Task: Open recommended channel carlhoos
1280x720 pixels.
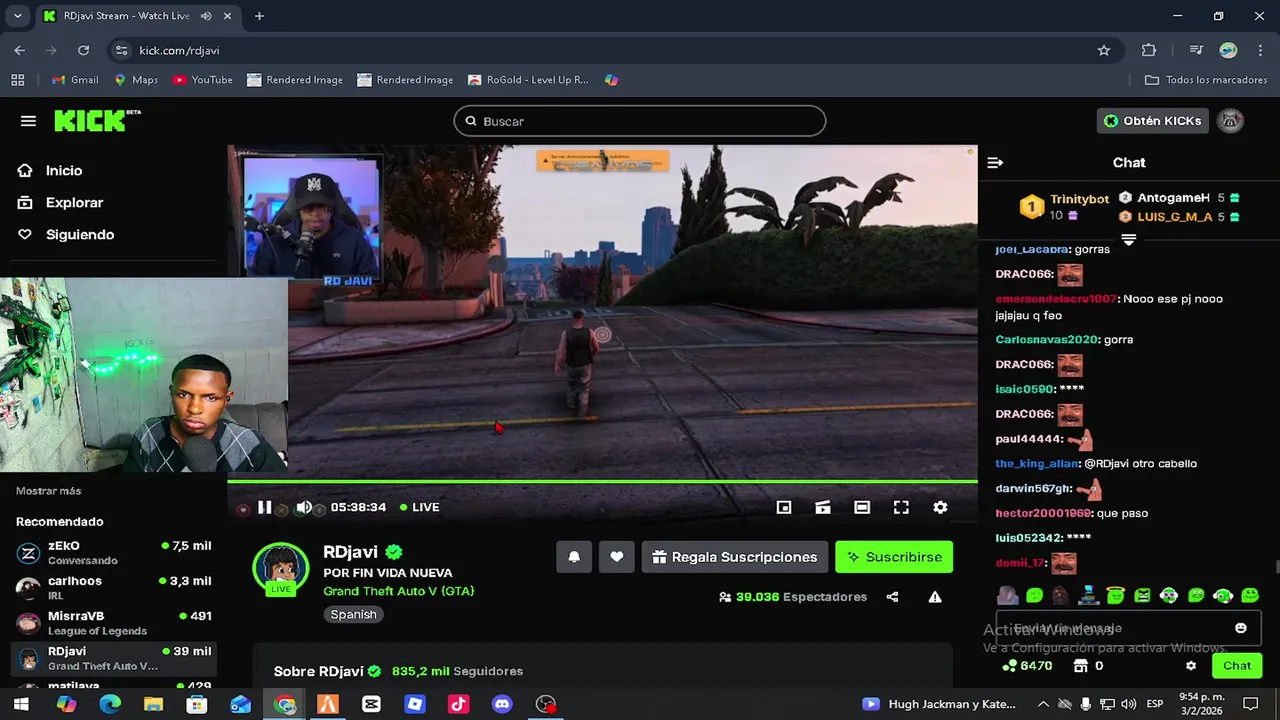Action: 113,588
